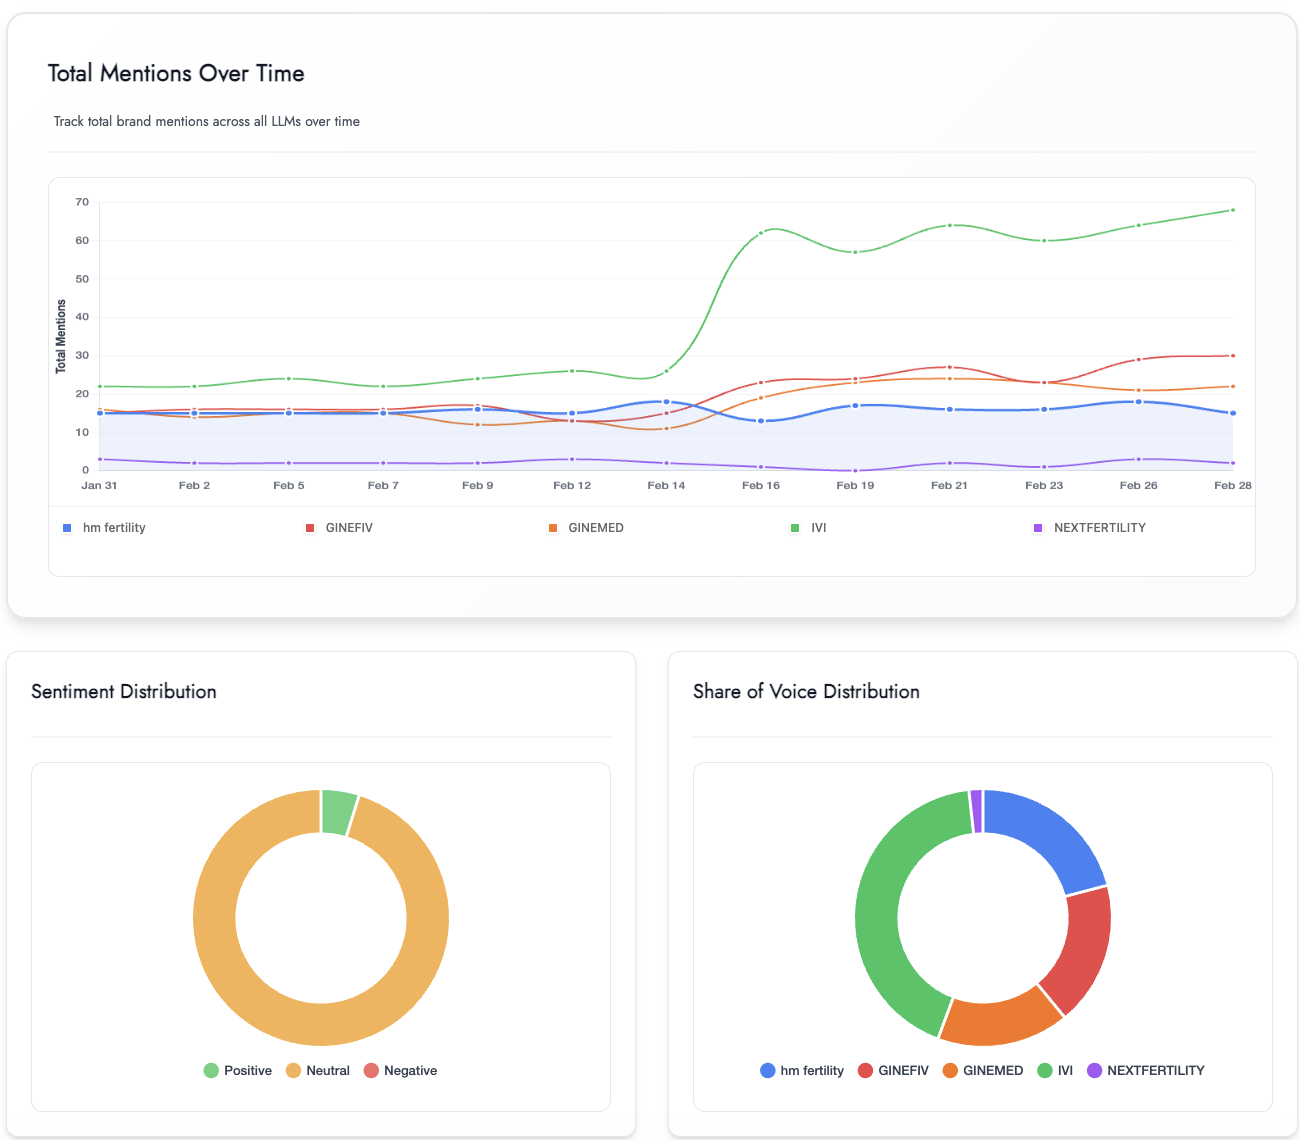This screenshot has height=1140, width=1300.
Task: Click the purple NEXTFERTILITY legend square
Action: [x=1038, y=528]
